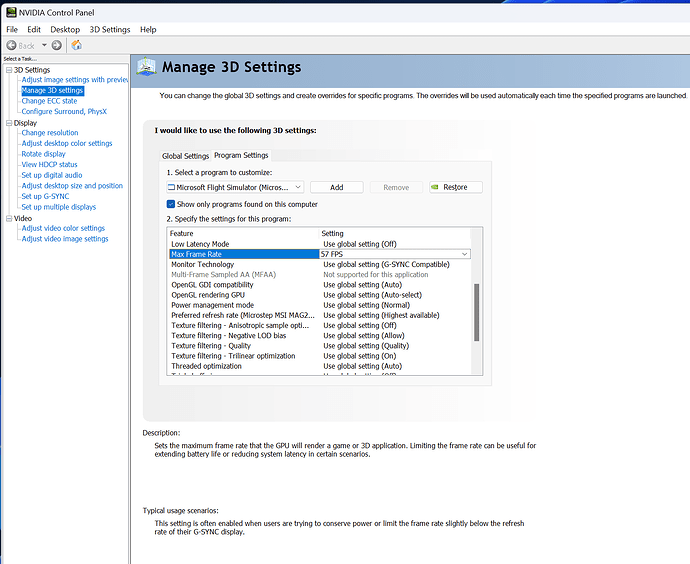Open the program selection dropdown
The image size is (690, 564).
pos(235,187)
